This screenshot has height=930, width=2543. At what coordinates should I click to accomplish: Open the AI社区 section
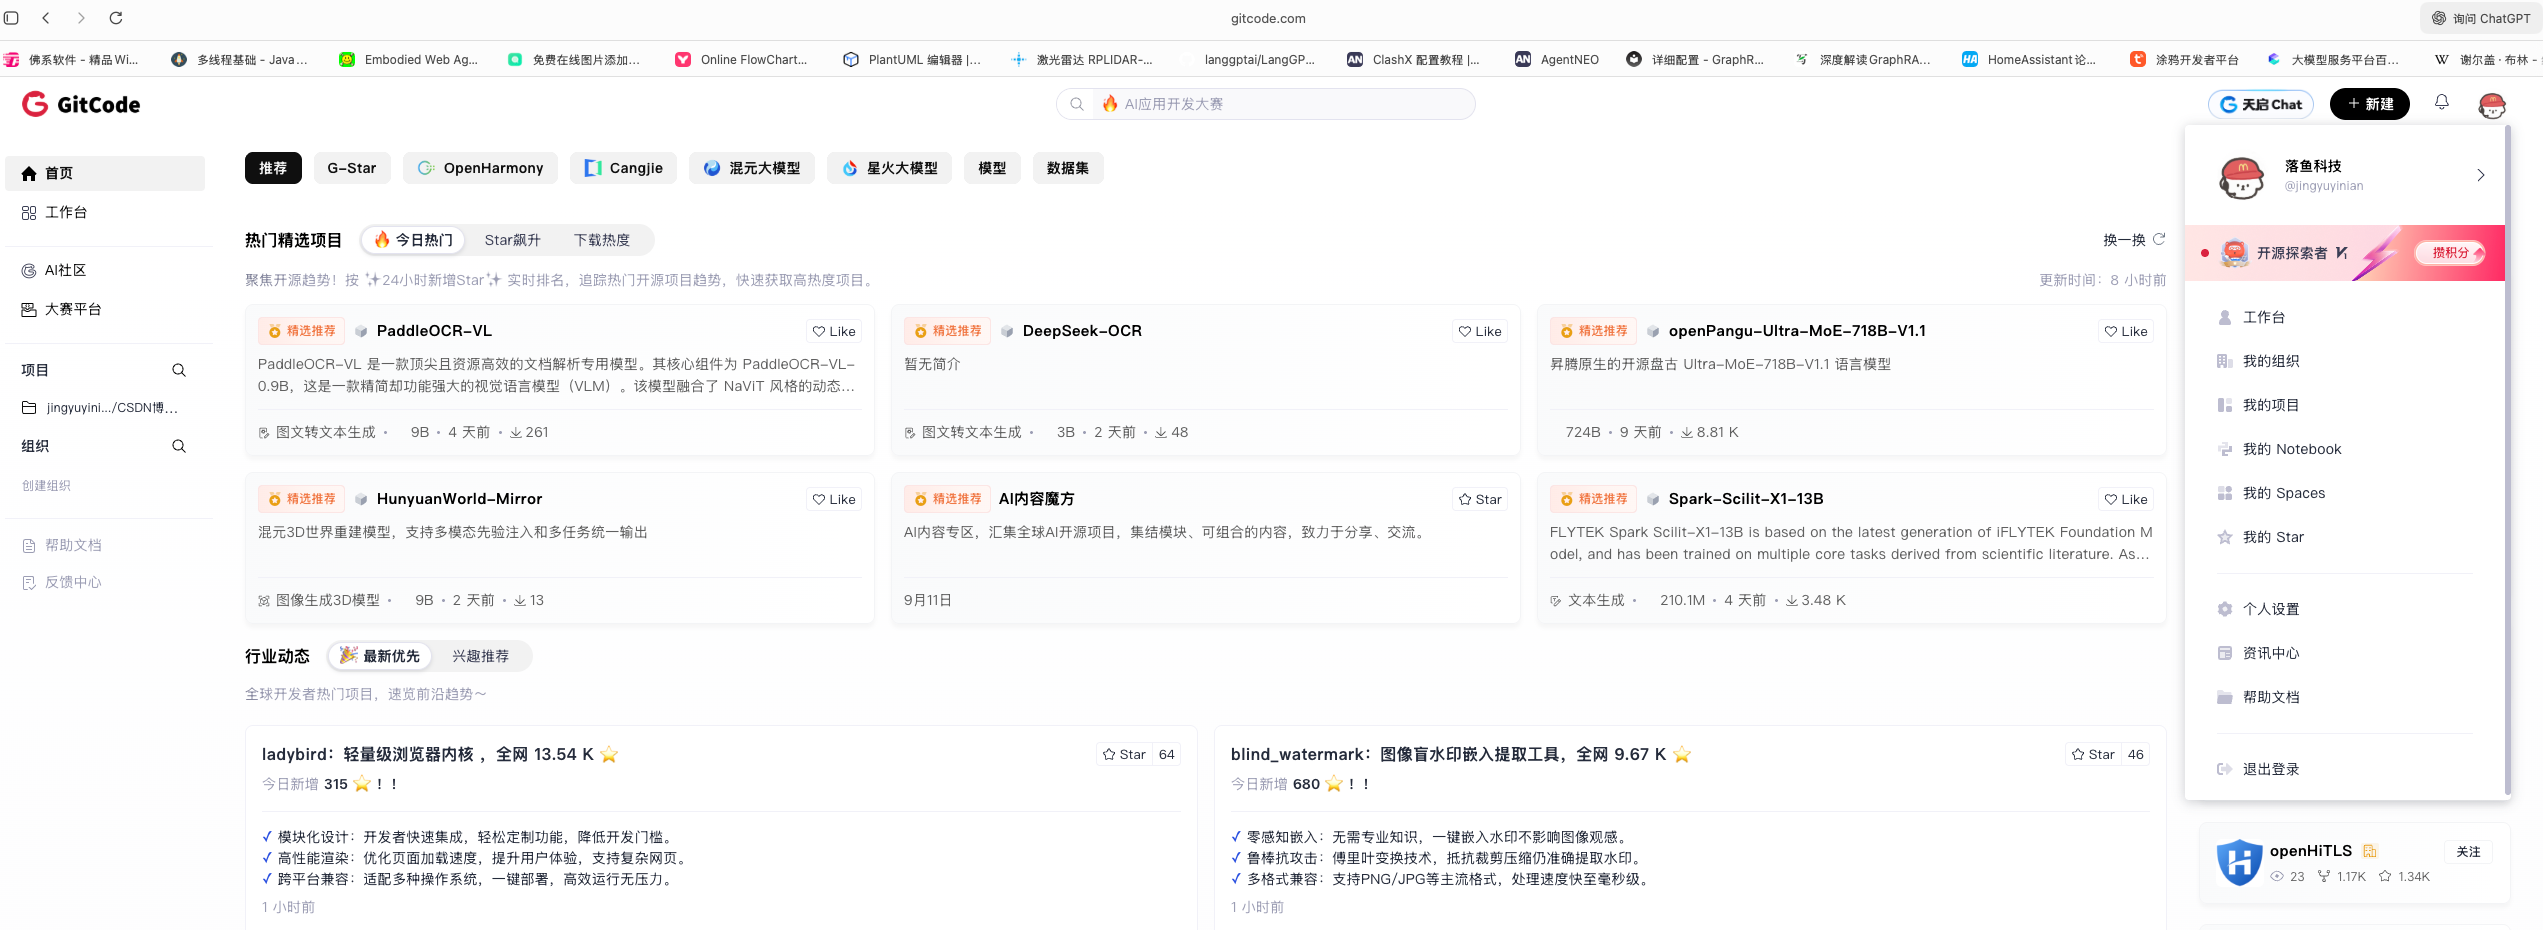tap(62, 270)
